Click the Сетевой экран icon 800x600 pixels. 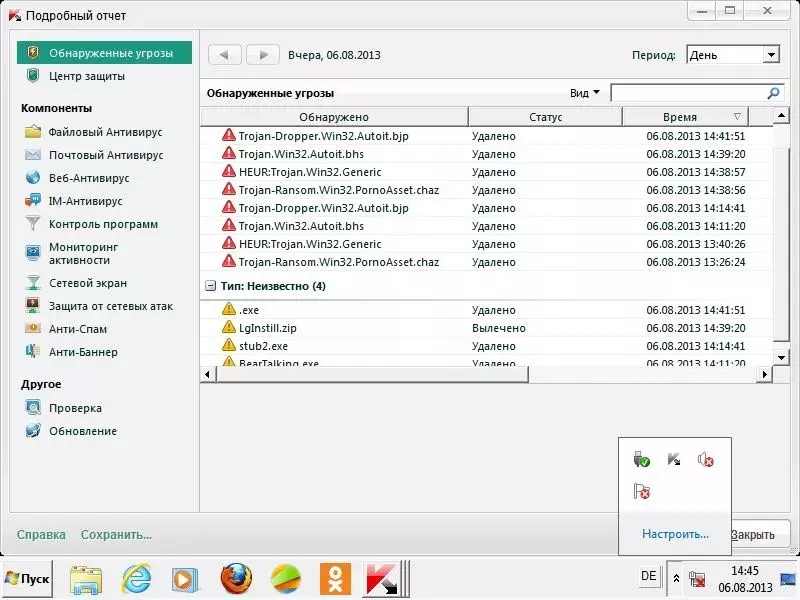[33, 283]
